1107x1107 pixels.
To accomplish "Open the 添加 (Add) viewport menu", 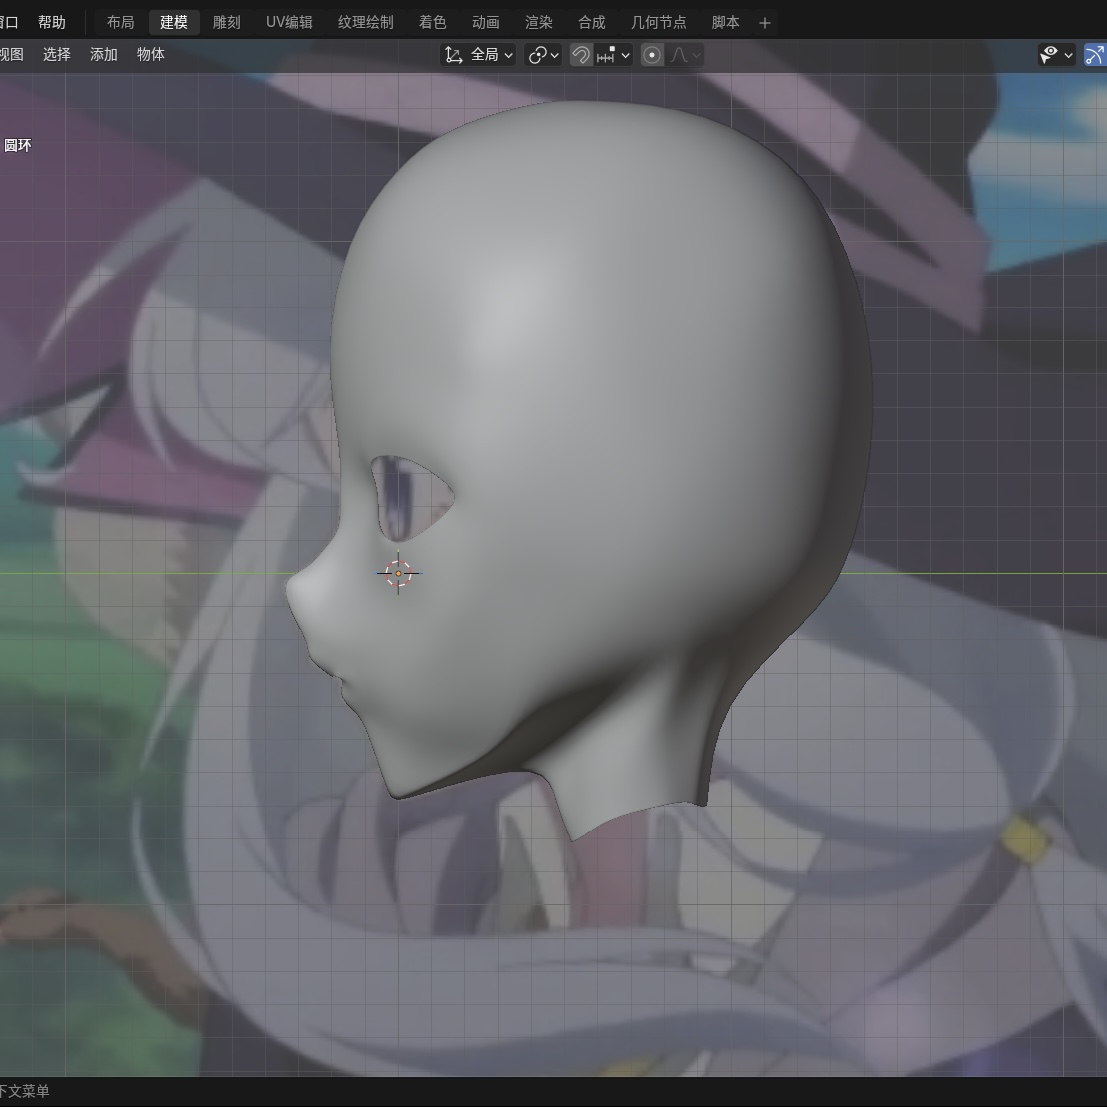I will [103, 54].
